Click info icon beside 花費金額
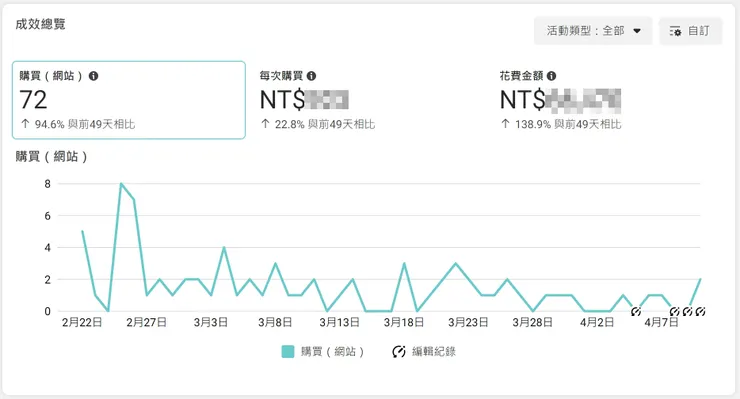This screenshot has height=399, width=740. pyautogui.click(x=551, y=76)
